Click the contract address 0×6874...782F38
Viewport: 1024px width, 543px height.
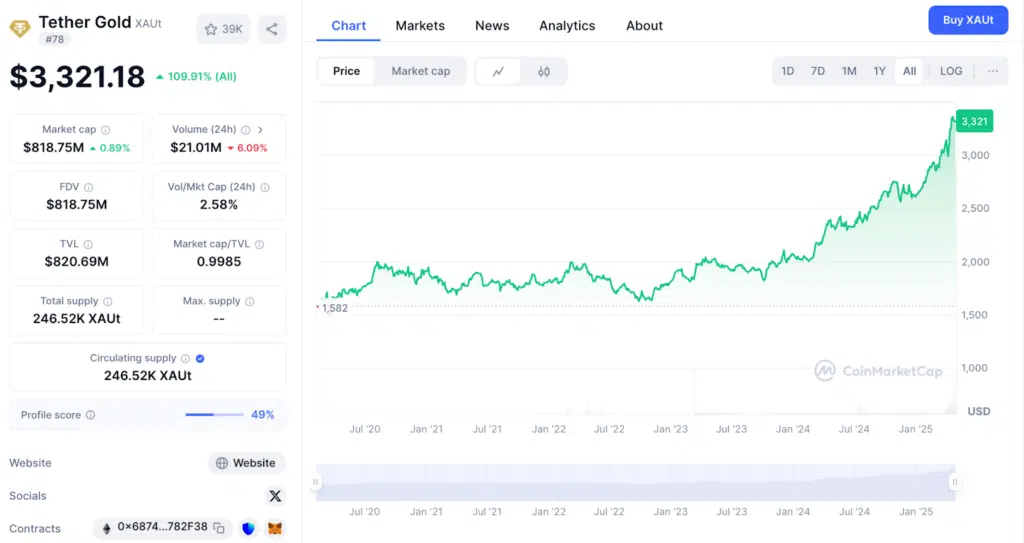(163, 527)
